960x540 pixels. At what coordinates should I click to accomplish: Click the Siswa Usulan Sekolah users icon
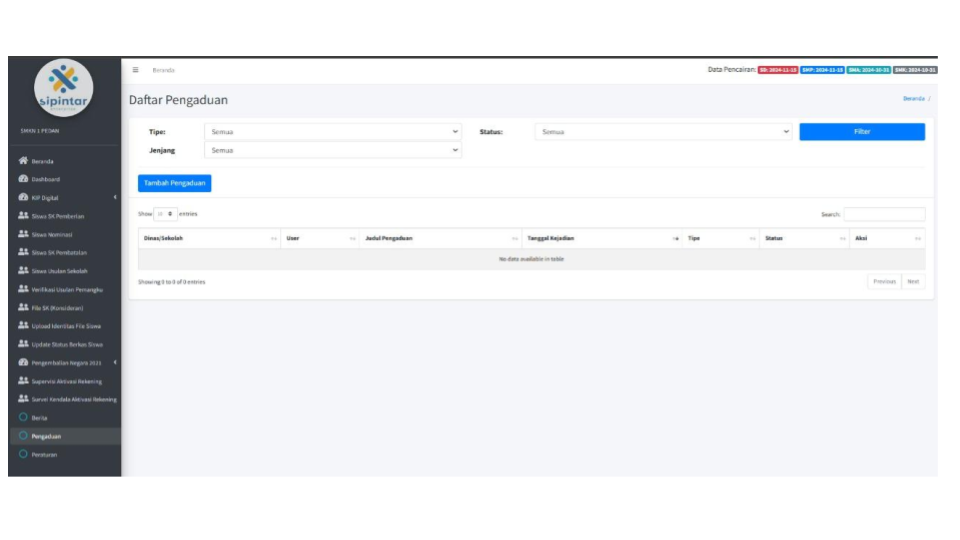[23, 270]
